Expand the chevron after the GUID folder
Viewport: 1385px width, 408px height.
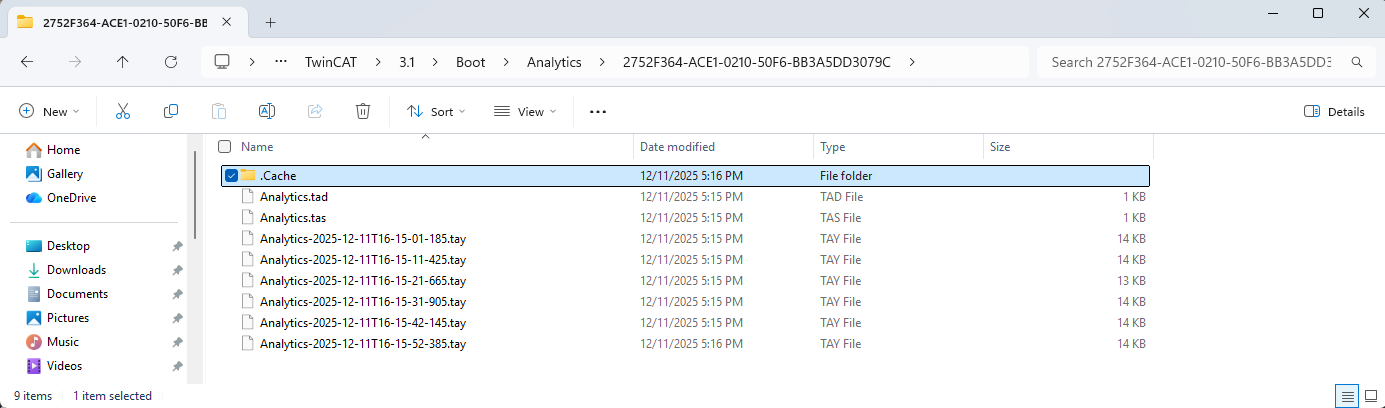[911, 62]
